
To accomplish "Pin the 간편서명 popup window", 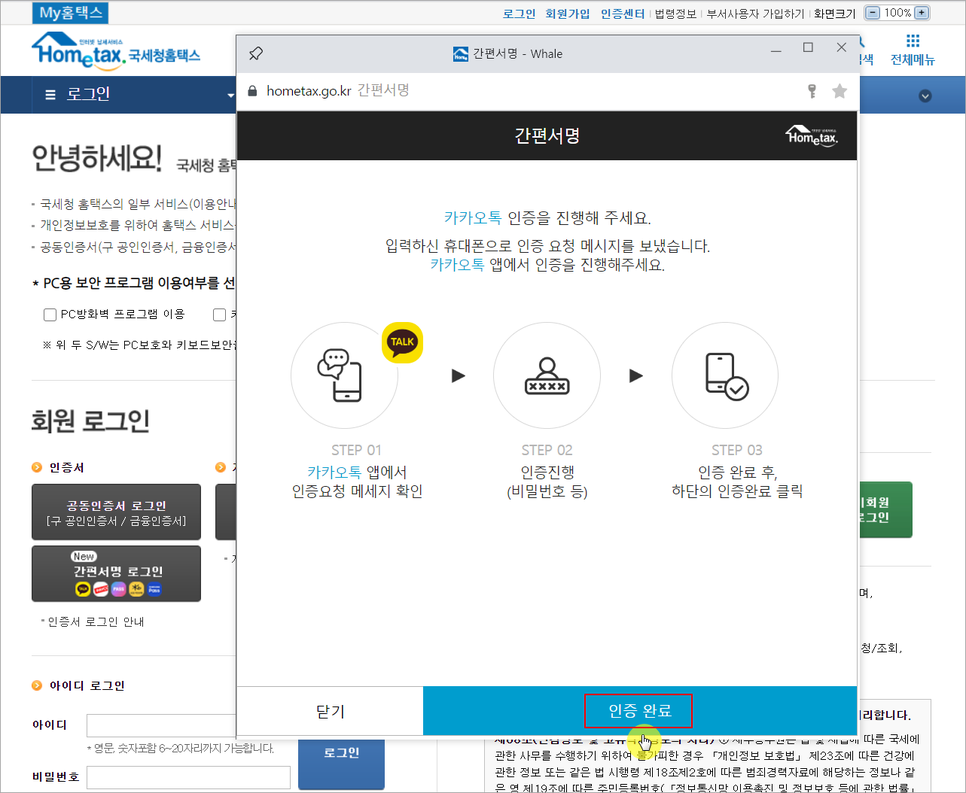I will tap(256, 54).
